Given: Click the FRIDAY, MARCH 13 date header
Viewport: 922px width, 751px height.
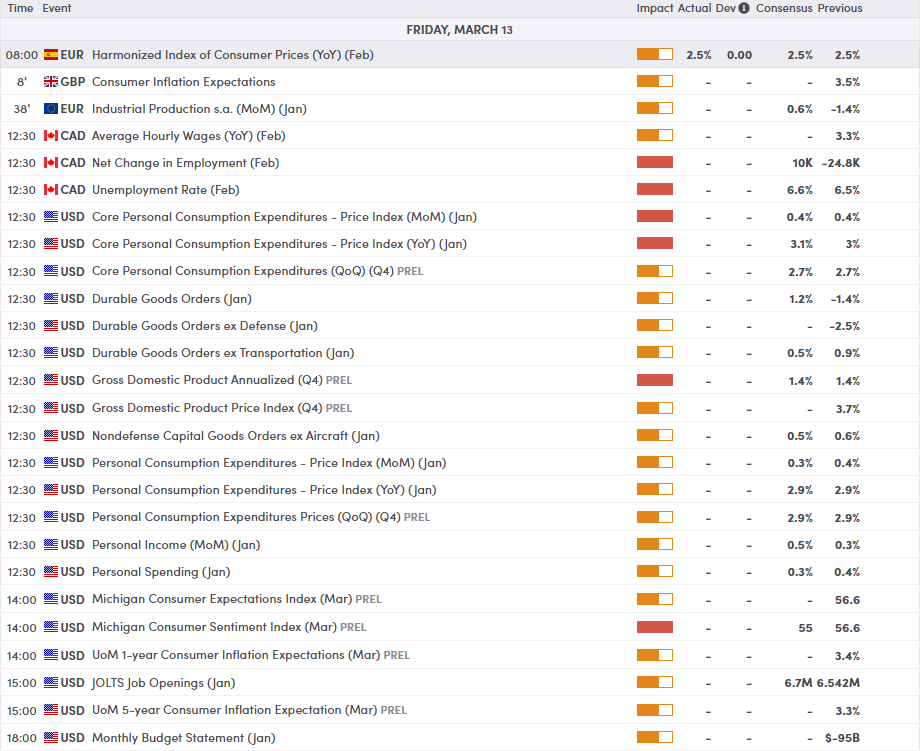Looking at the screenshot, I should [x=459, y=30].
